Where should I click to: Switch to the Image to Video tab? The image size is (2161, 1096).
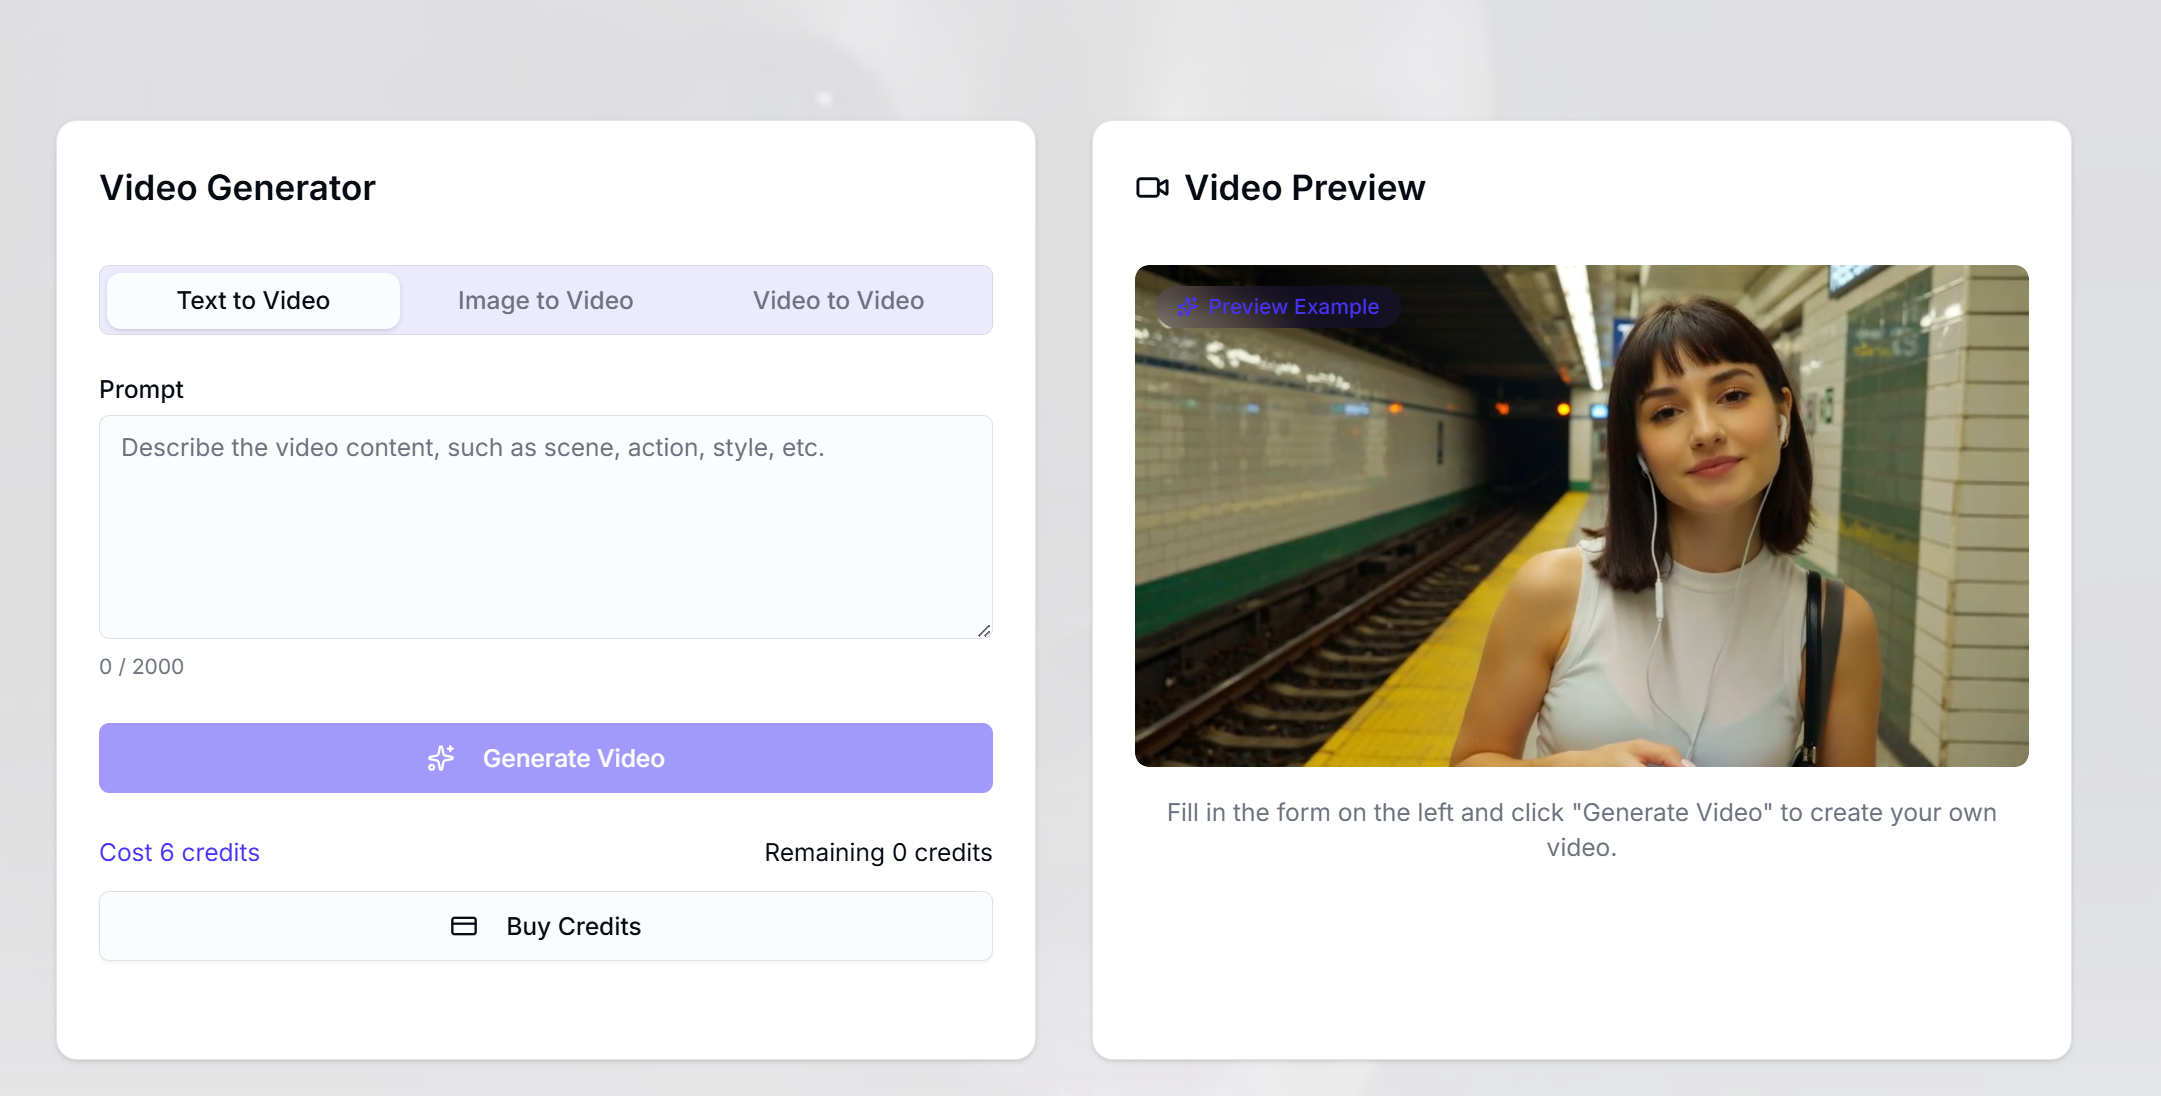pyautogui.click(x=545, y=300)
